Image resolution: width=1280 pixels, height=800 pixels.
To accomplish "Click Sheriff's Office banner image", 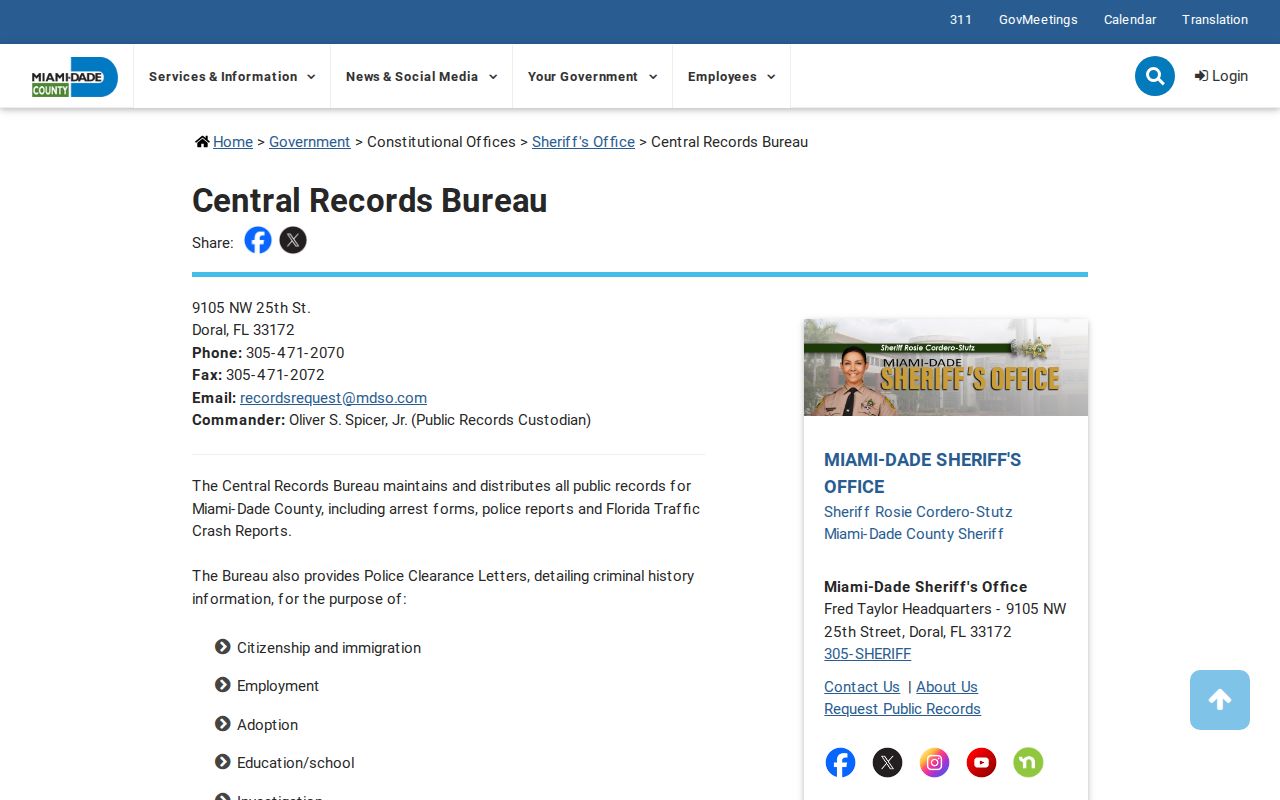I will click(946, 367).
